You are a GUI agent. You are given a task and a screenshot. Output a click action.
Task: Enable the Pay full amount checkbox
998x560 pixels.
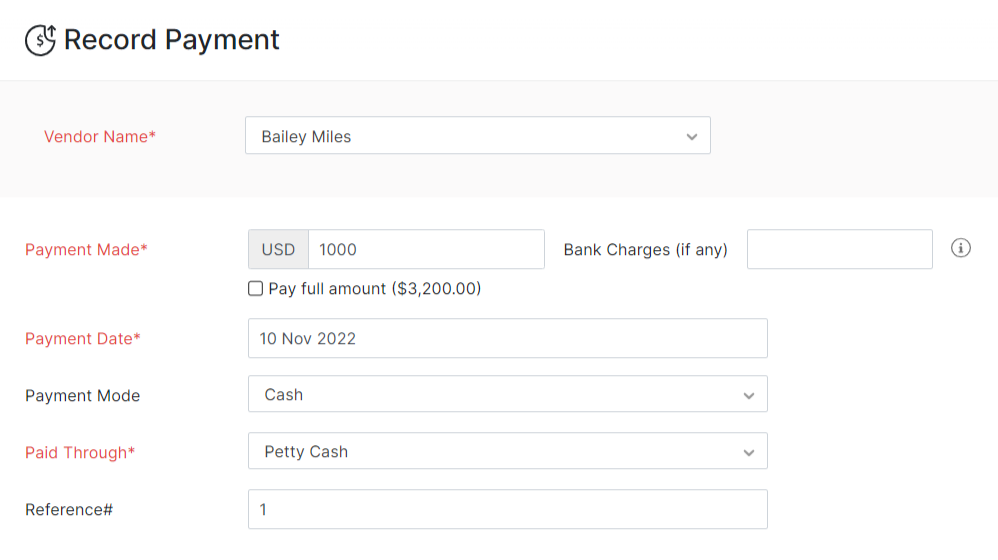(256, 289)
